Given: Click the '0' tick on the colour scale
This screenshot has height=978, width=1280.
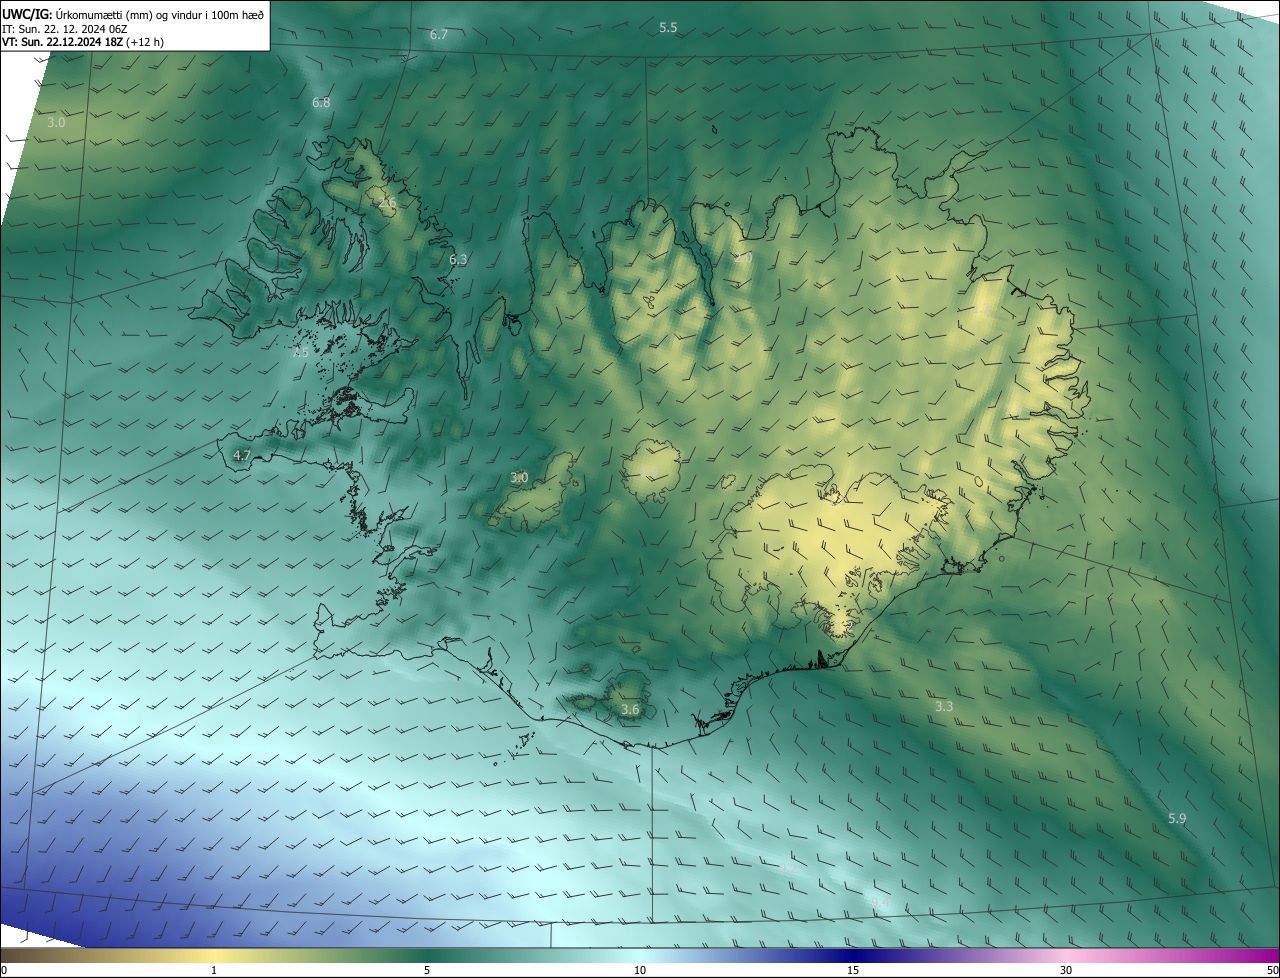Looking at the screenshot, I should [4, 970].
